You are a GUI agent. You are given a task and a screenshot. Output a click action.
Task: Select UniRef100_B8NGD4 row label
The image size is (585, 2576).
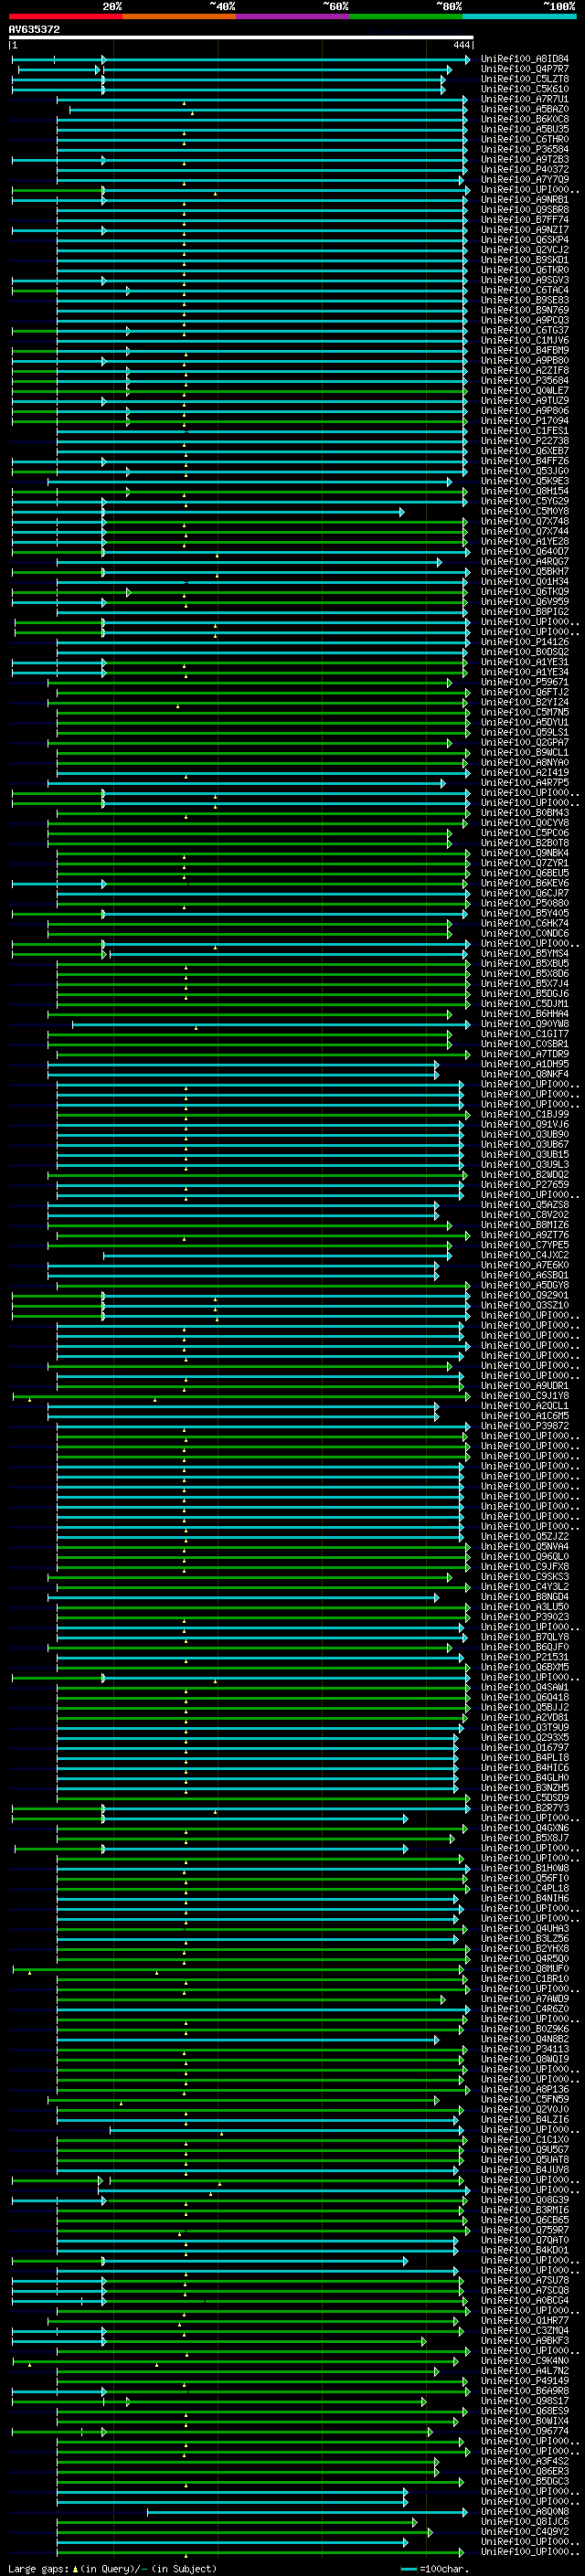click(524, 1598)
